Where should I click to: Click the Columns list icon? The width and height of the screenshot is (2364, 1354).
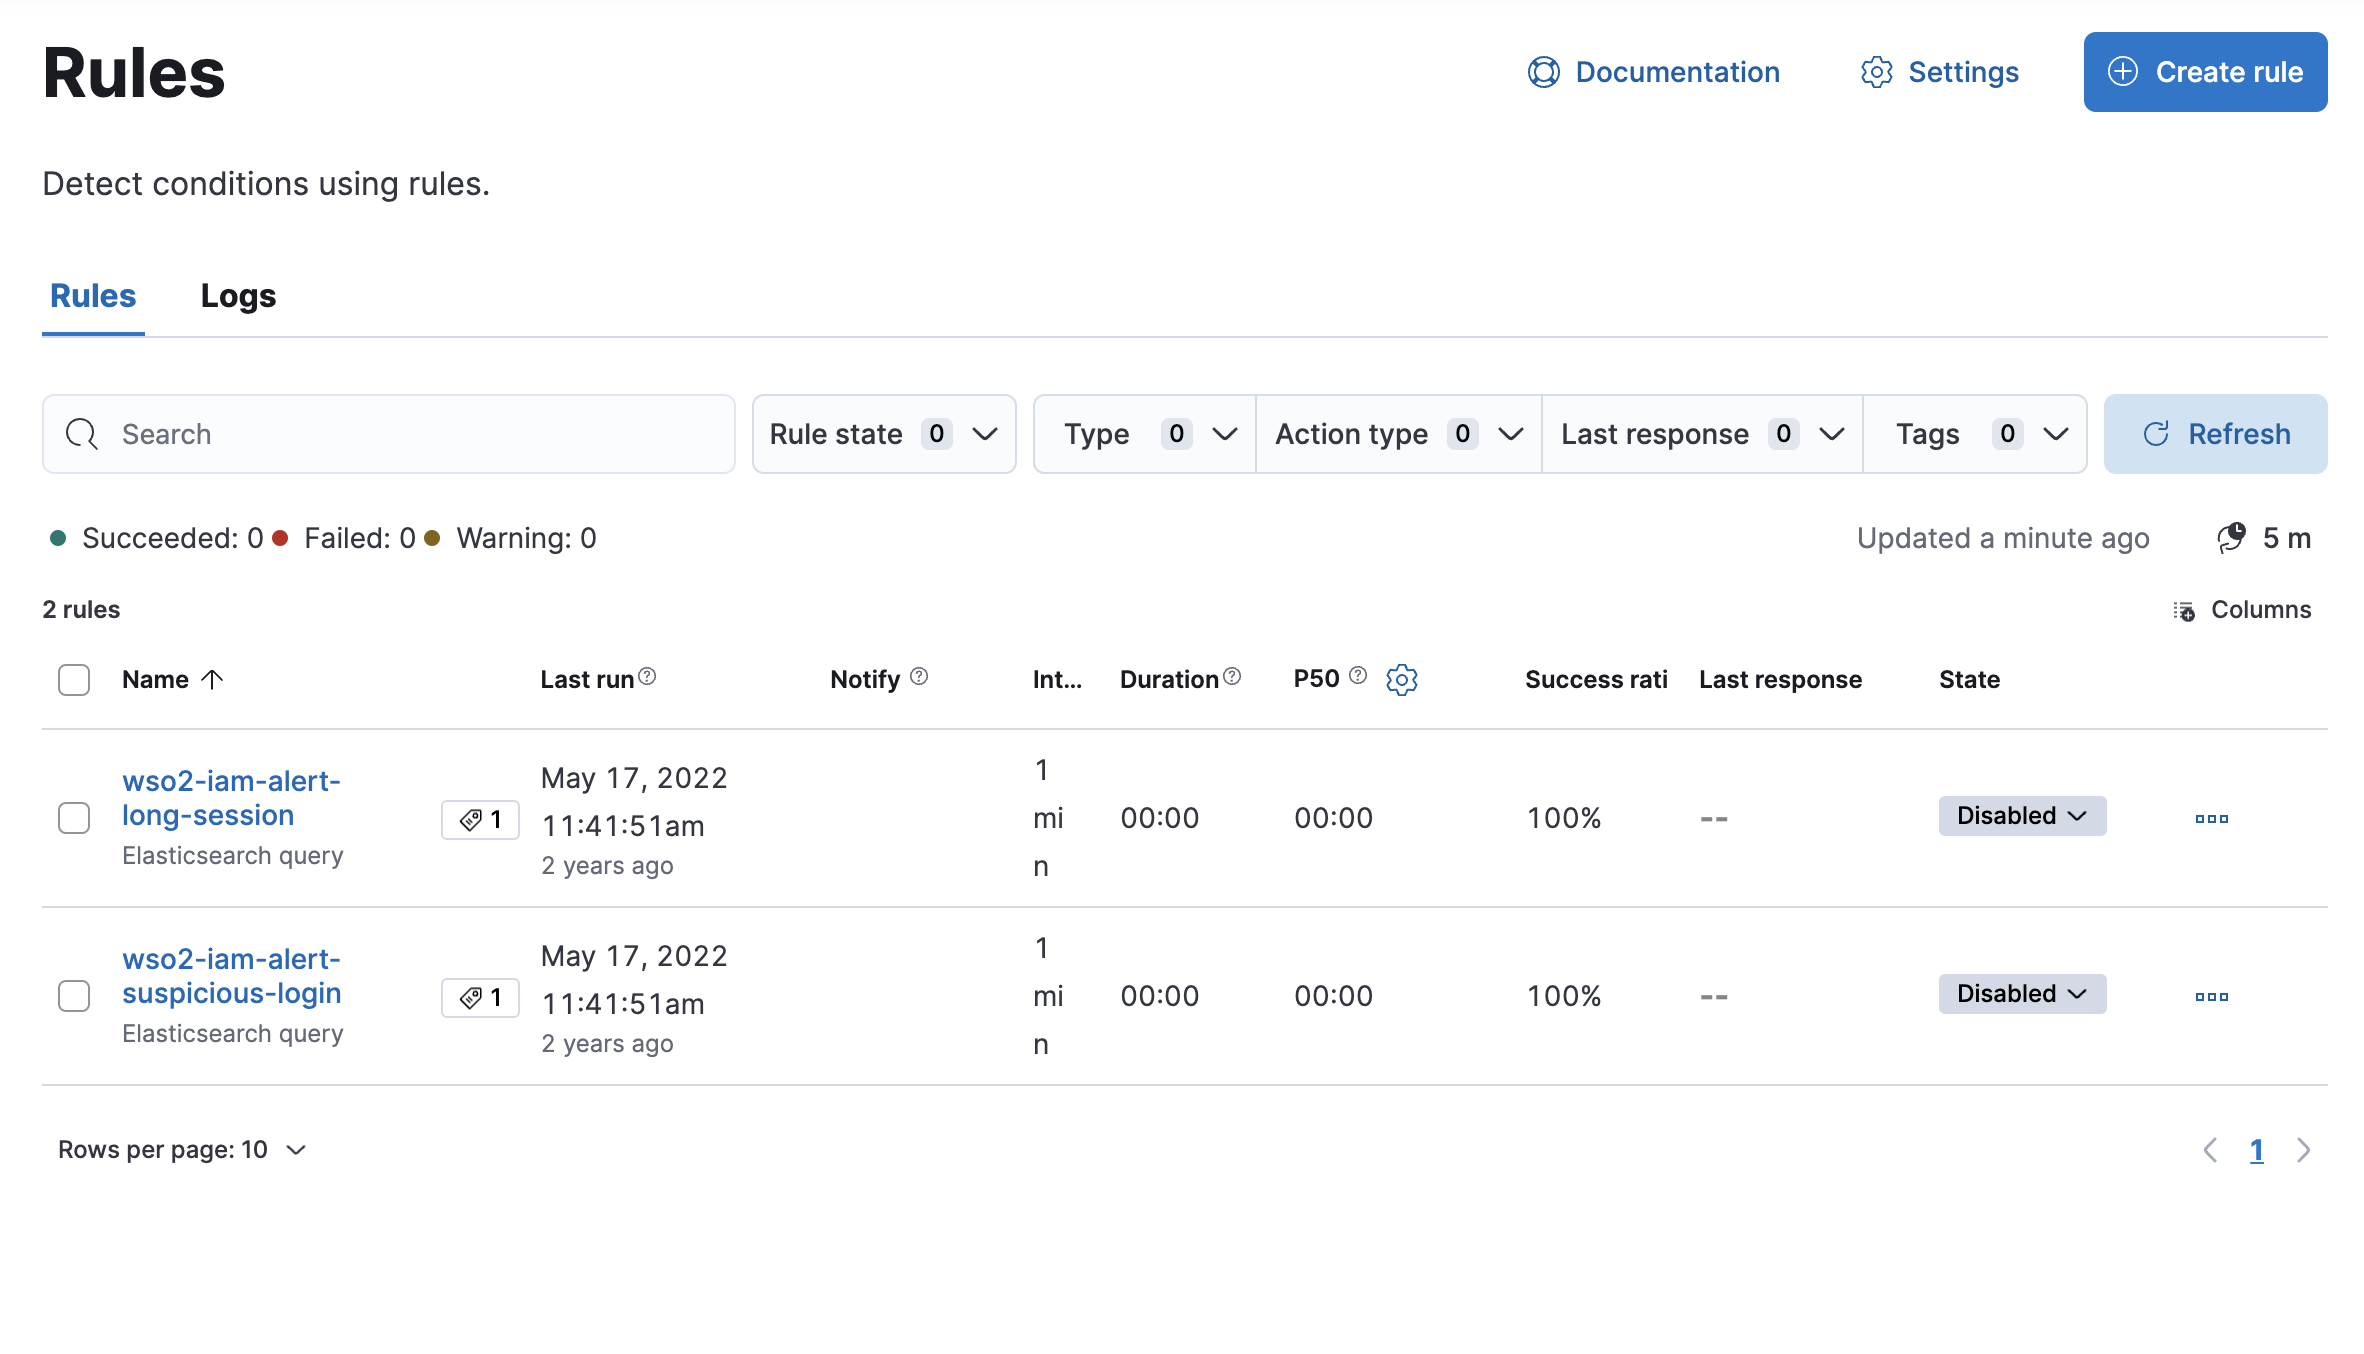(x=2184, y=610)
